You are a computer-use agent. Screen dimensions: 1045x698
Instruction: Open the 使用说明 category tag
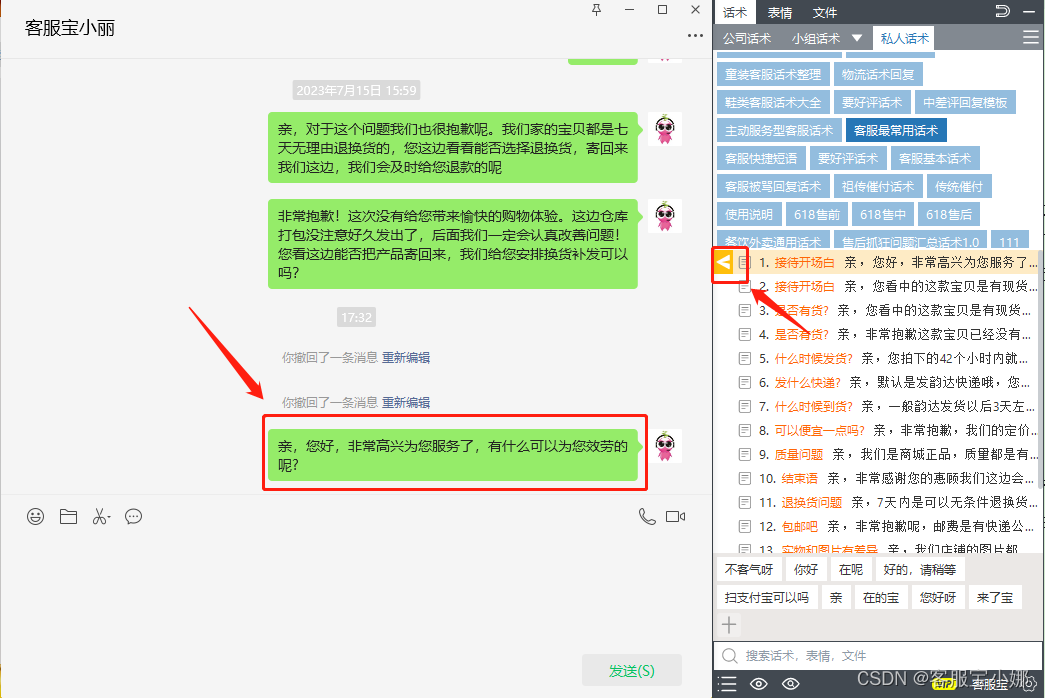(748, 215)
